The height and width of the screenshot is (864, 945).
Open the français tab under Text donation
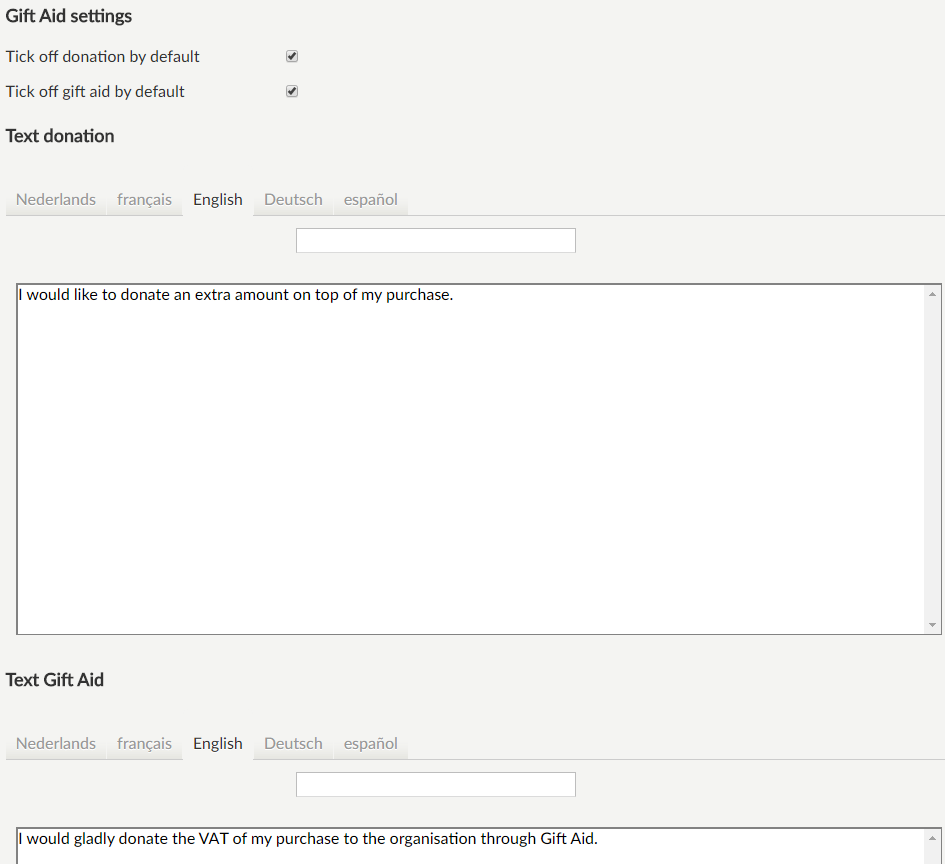tap(144, 199)
